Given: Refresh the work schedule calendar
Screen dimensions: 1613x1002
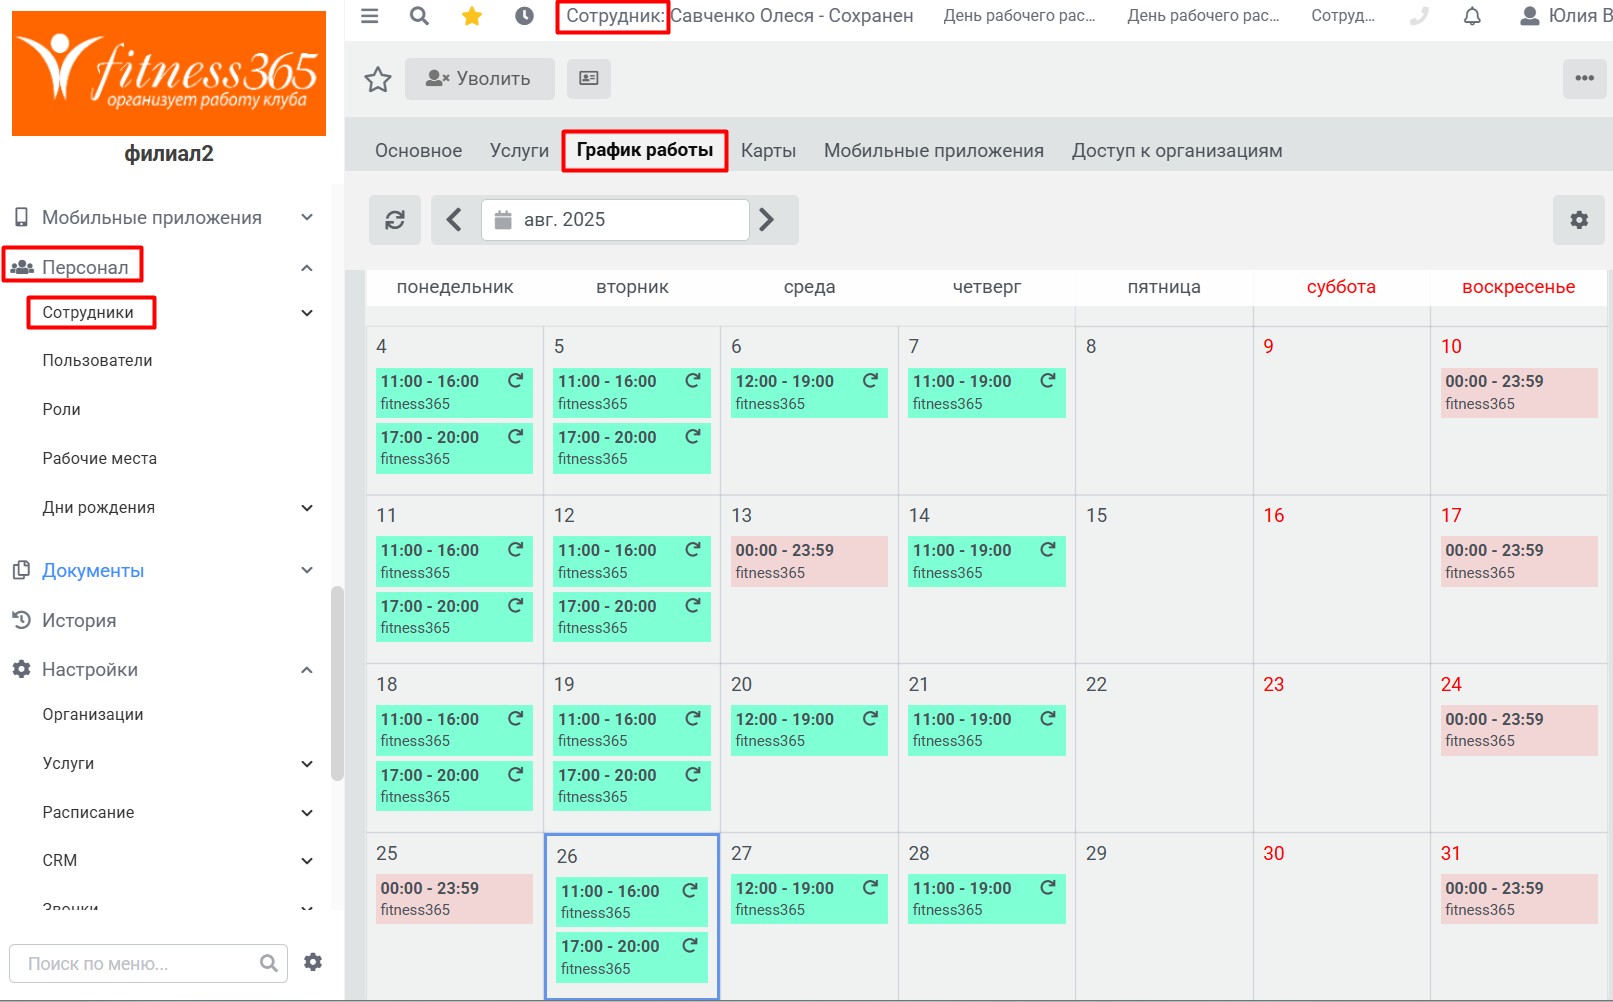Looking at the screenshot, I should click(x=395, y=220).
